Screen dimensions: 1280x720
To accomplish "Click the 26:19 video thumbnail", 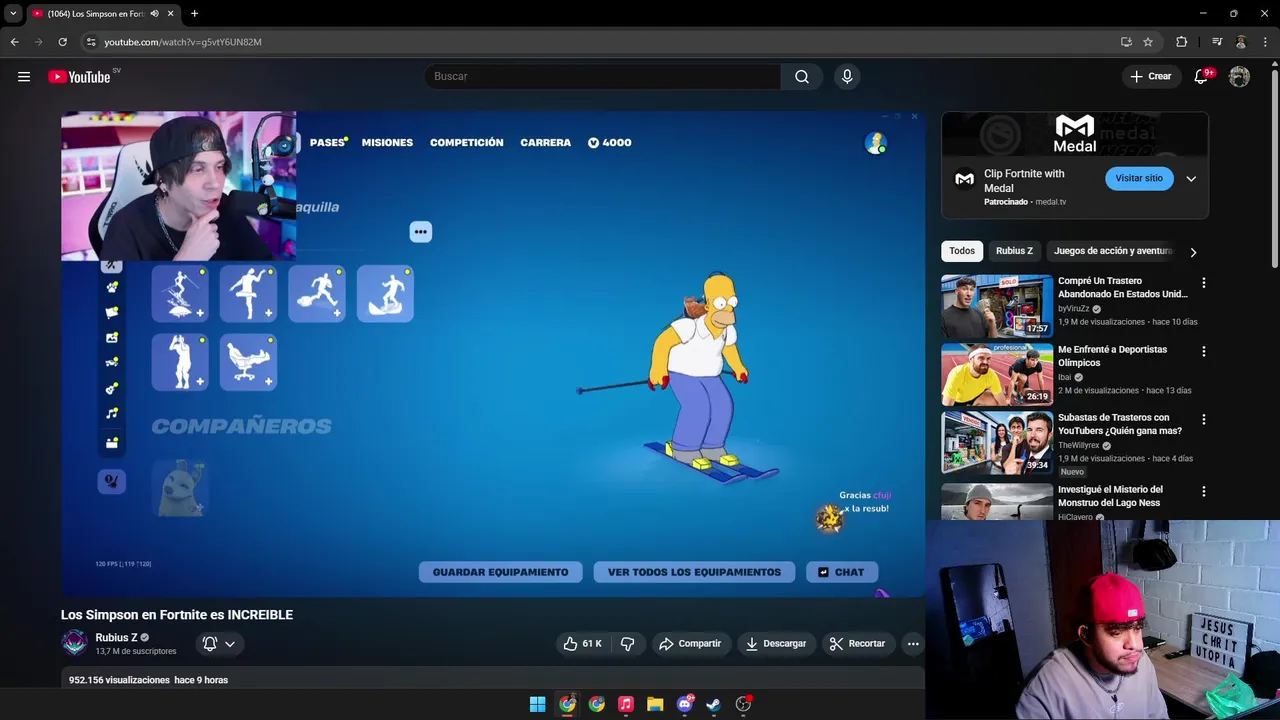I will coord(997,374).
